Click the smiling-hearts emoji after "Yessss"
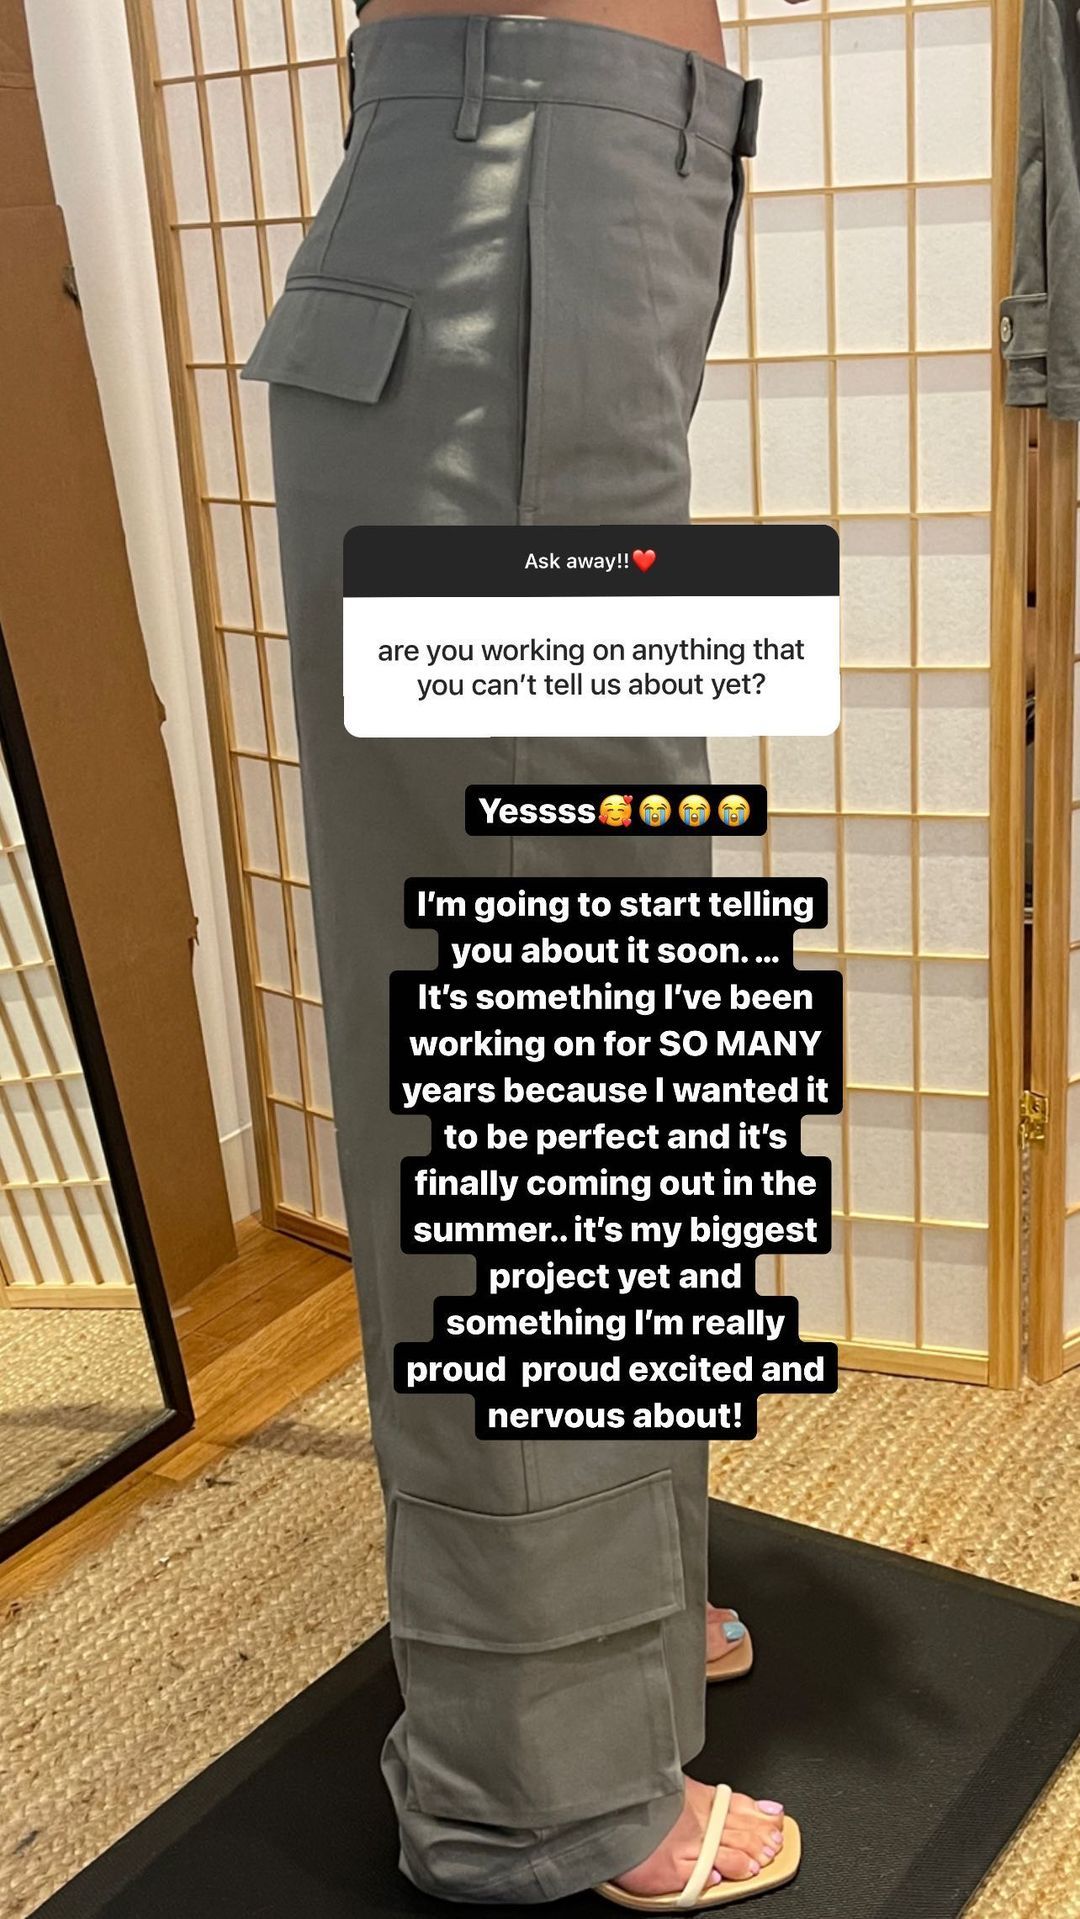This screenshot has width=1080, height=1919. (x=616, y=811)
